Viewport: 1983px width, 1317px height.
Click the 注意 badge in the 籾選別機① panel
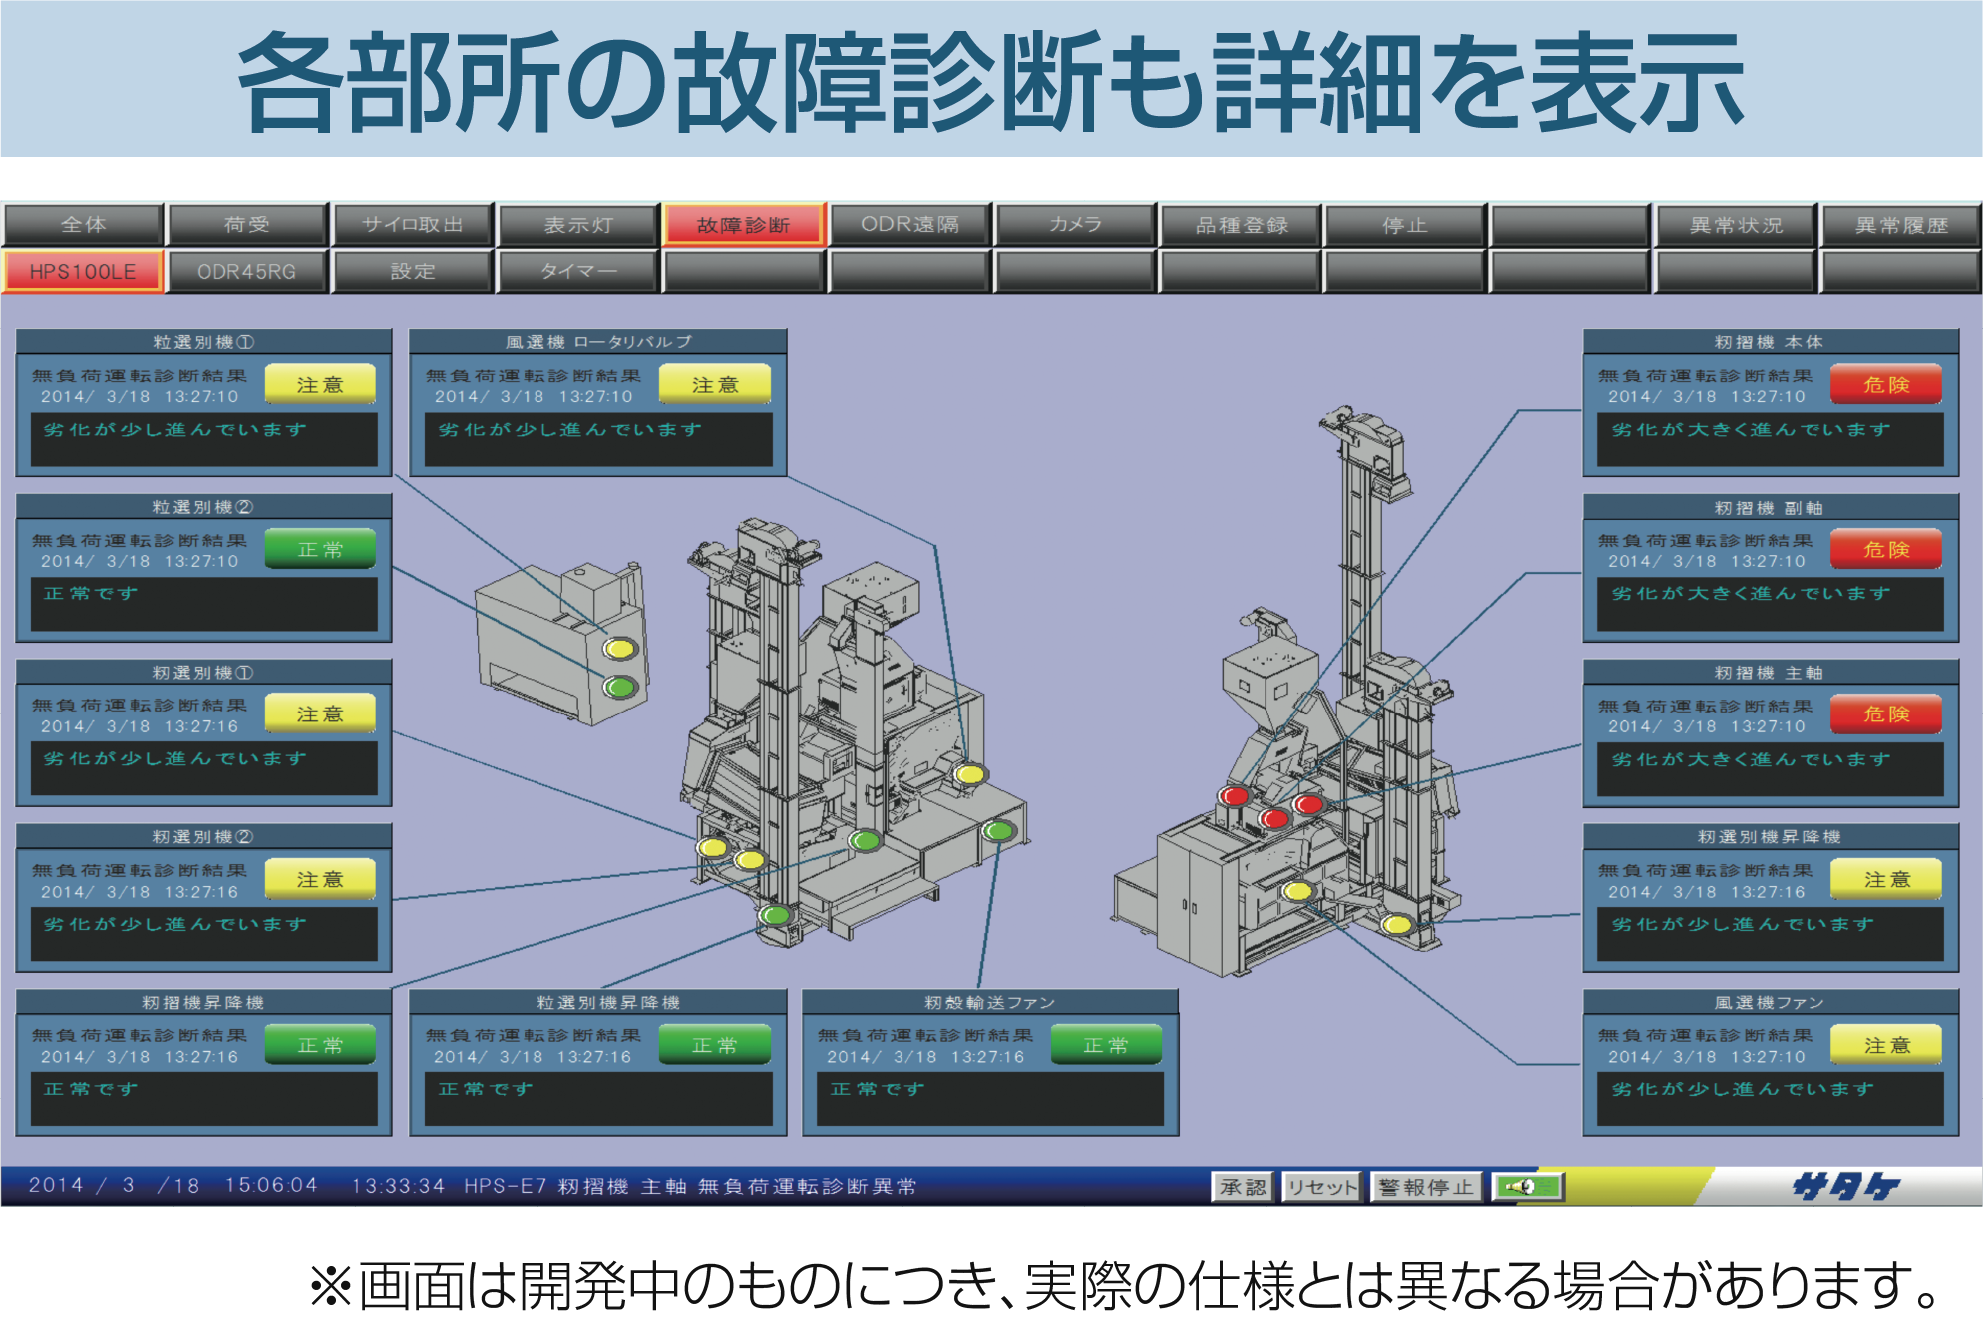pos(320,714)
